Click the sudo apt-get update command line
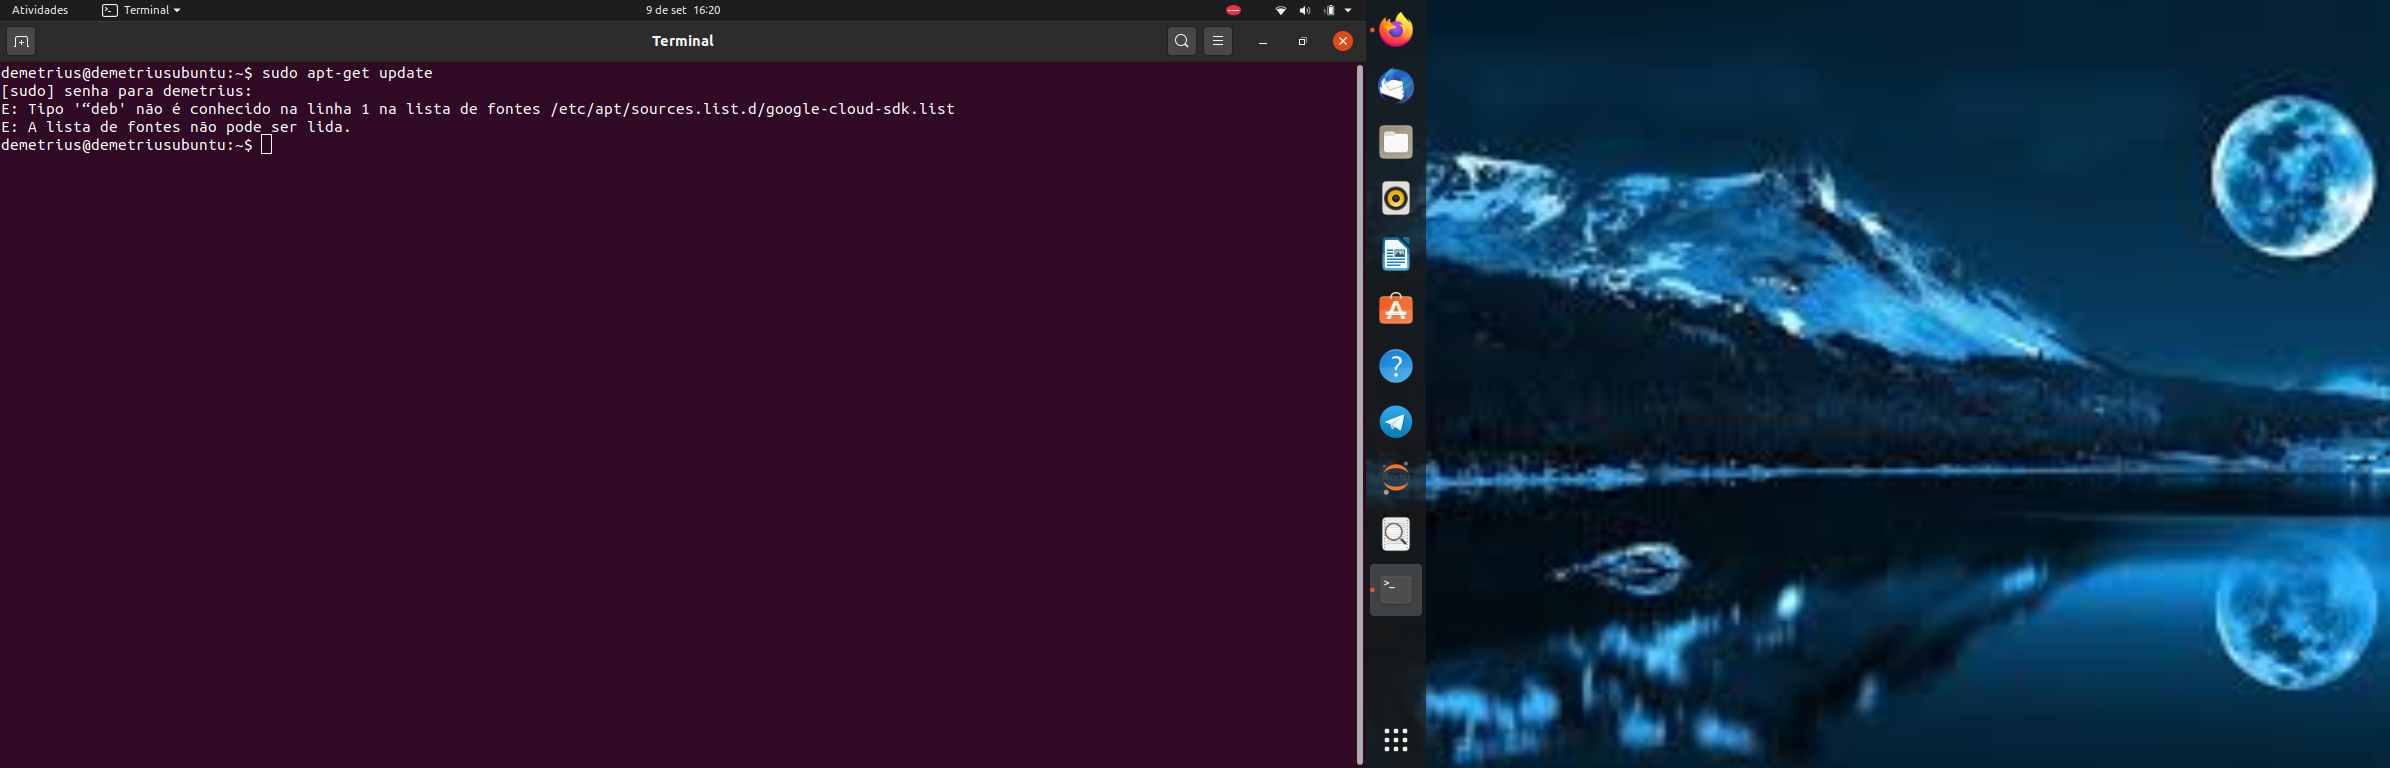The image size is (2390, 768). pos(217,73)
